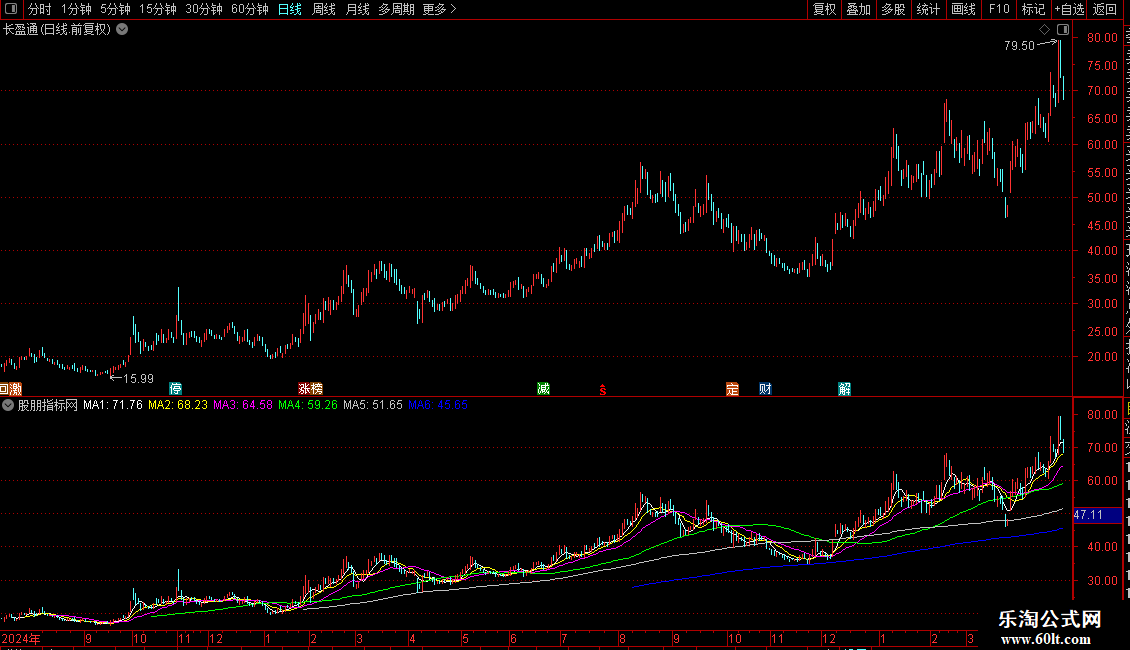The height and width of the screenshot is (650, 1130).
Task: Open 多周期 multi-period view
Action: tap(396, 9)
